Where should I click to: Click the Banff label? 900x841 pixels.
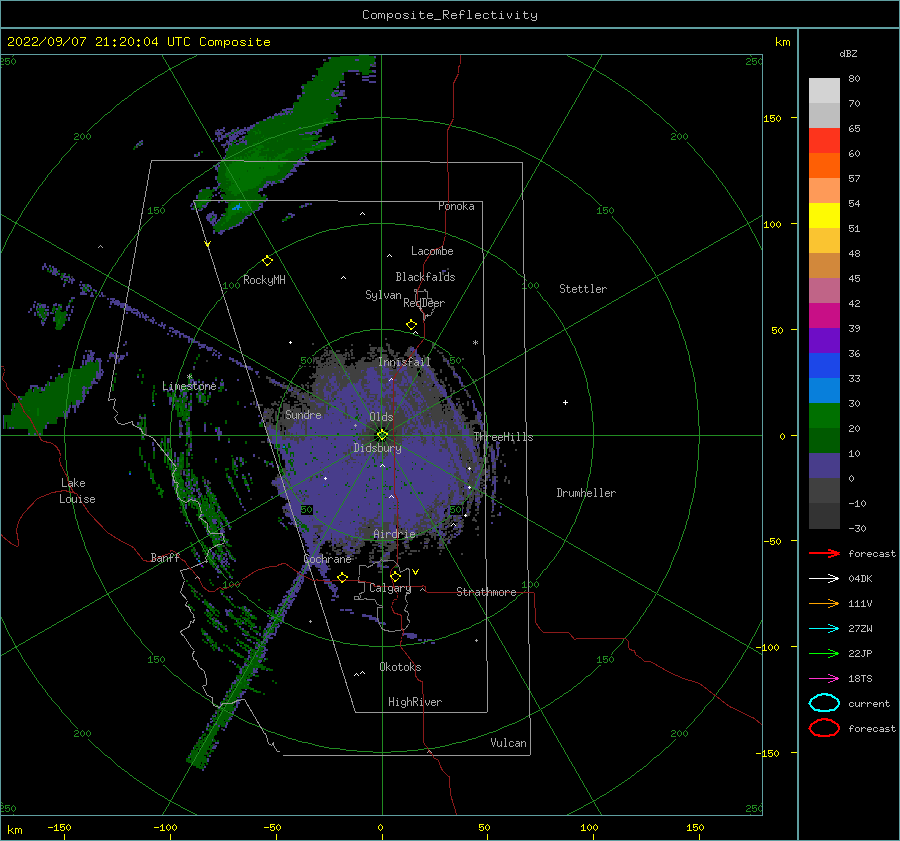(165, 557)
